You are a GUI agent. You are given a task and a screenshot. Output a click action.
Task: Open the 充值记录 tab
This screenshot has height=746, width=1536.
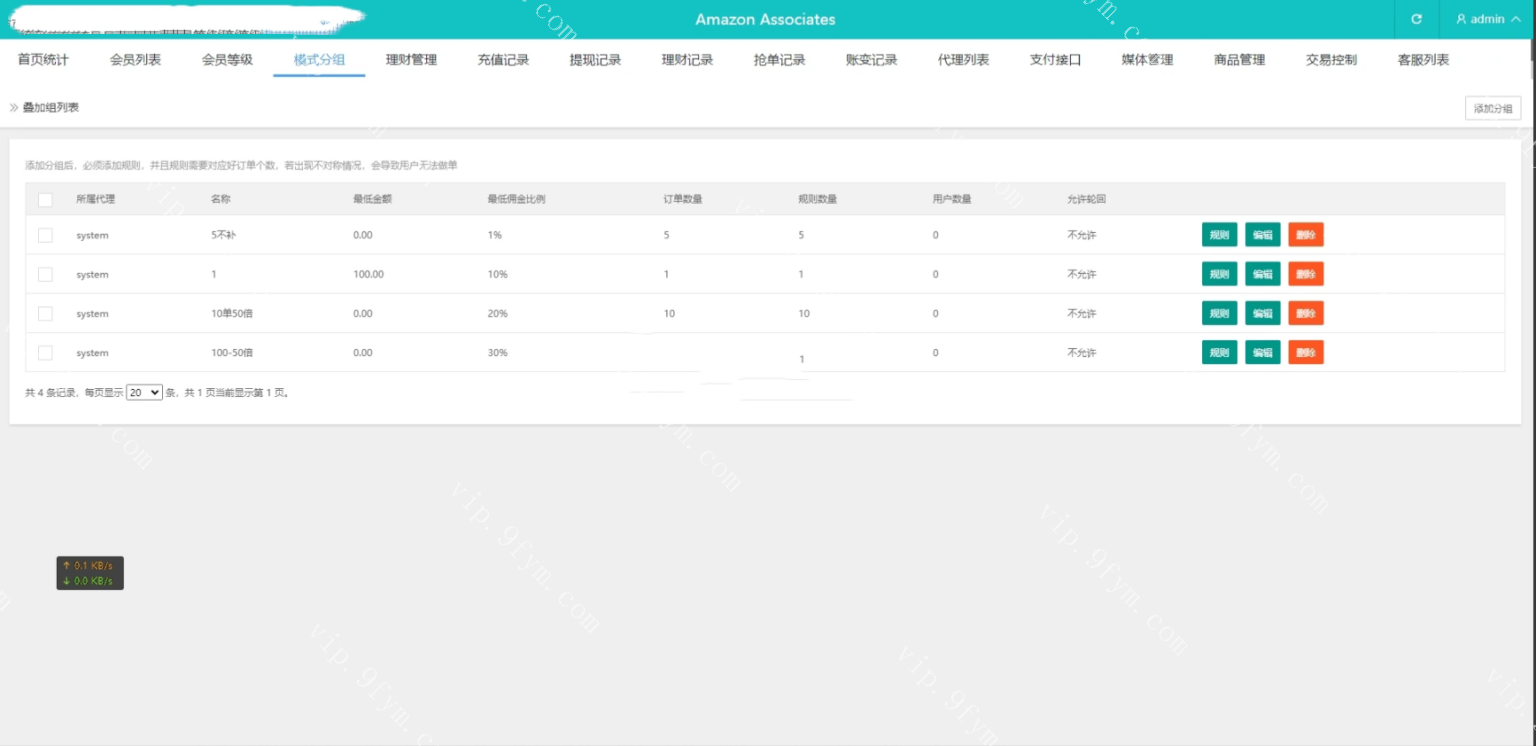coord(503,60)
